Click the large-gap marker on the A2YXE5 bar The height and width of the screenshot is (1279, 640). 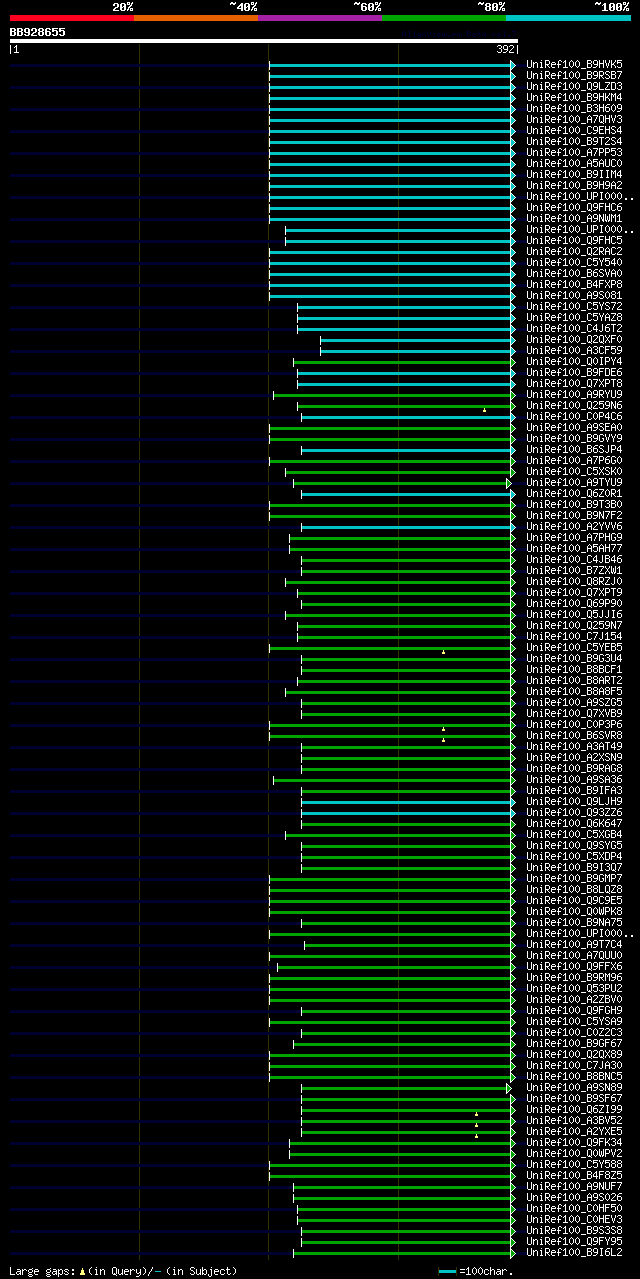tap(476, 1136)
